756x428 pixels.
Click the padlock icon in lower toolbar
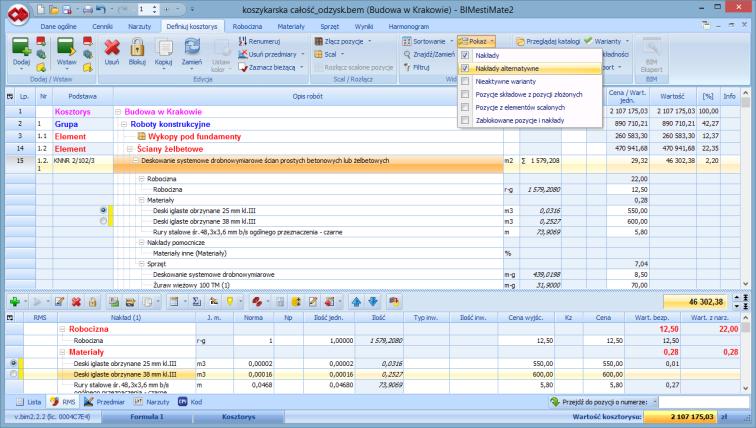93,302
